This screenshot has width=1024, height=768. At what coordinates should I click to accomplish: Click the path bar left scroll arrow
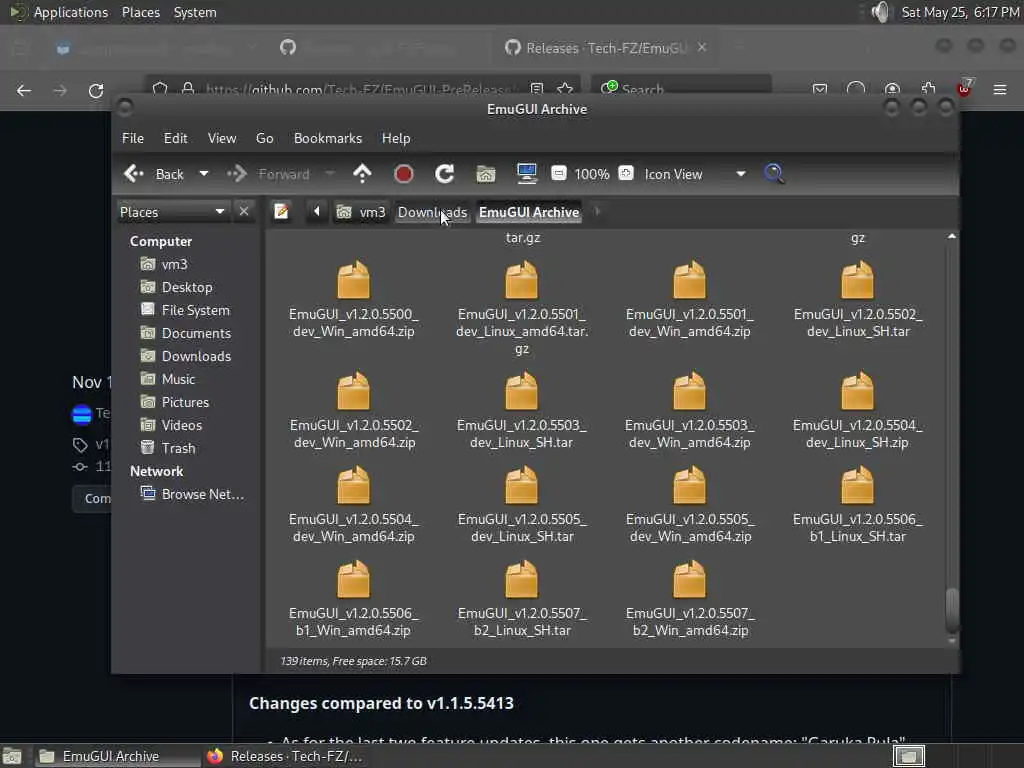click(x=317, y=212)
